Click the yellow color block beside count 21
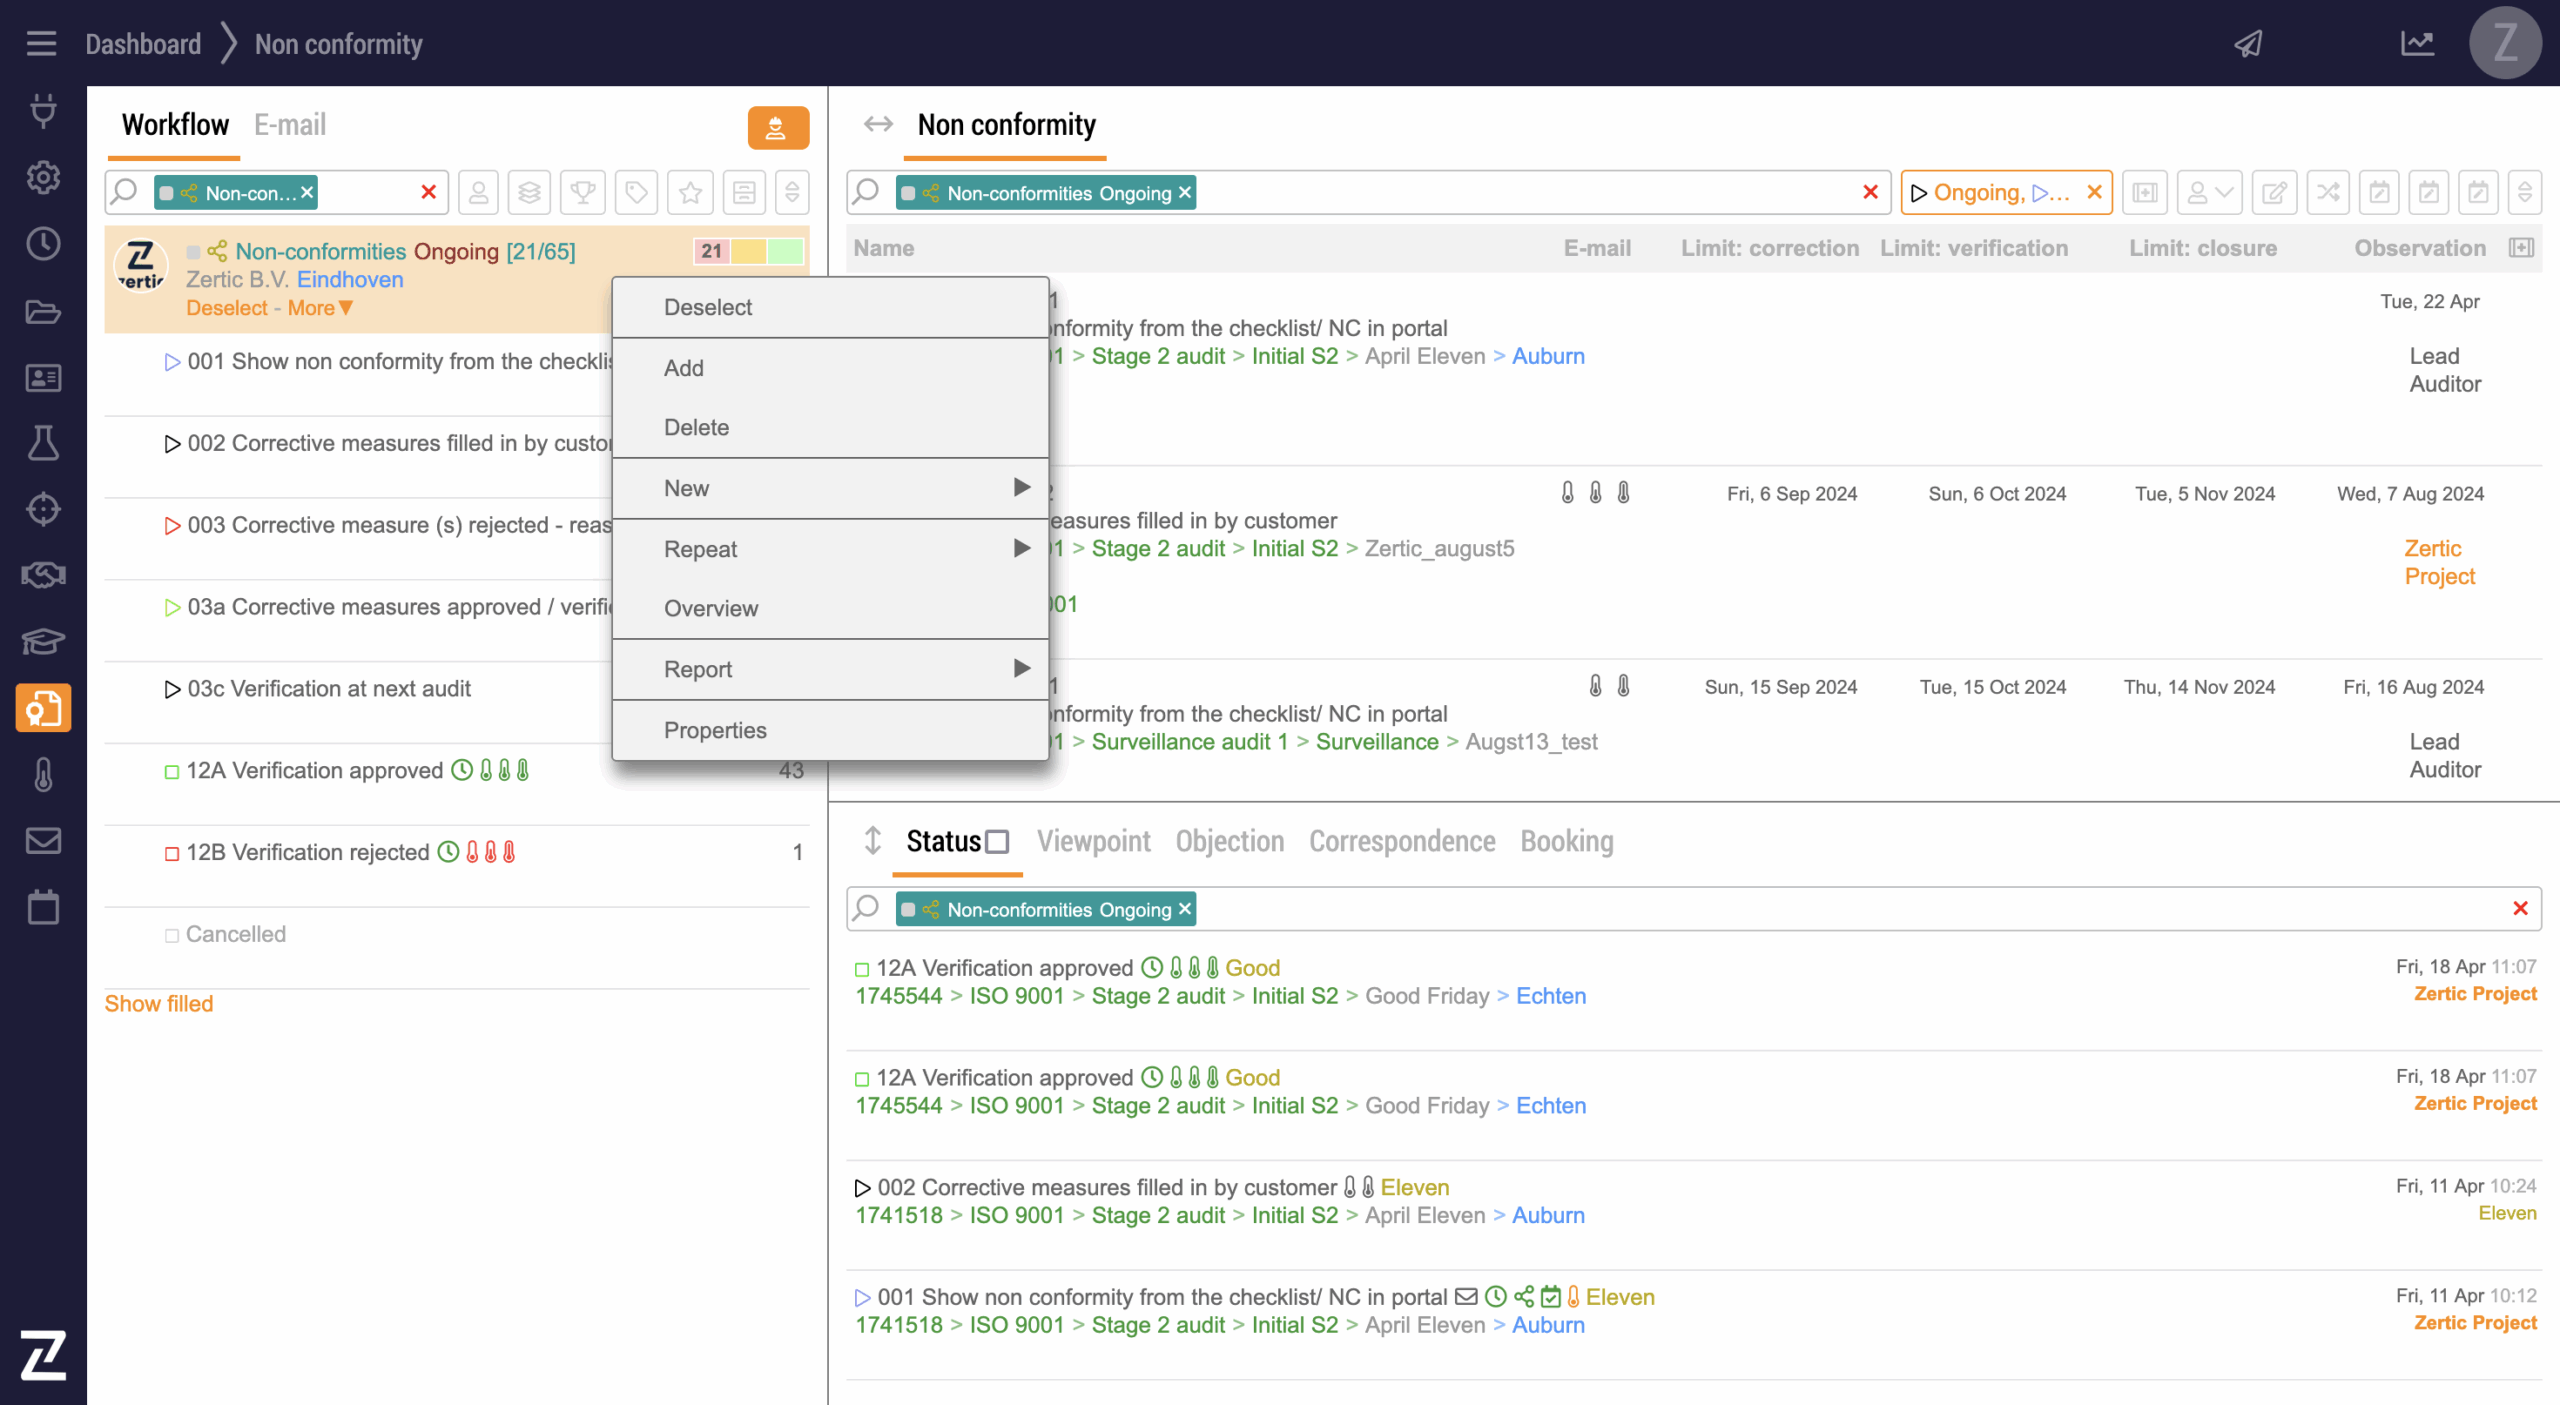Screen dimensions: 2560x1405 click(x=748, y=251)
